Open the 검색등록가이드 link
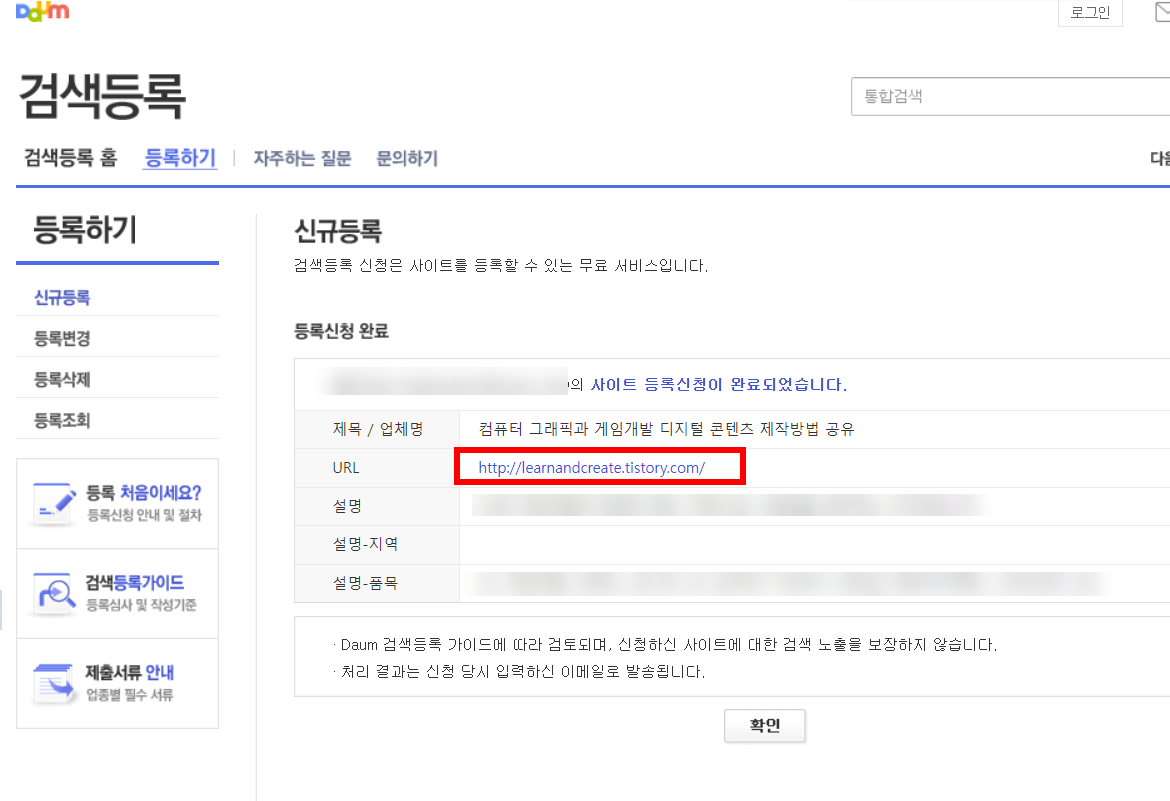Image resolution: width=1170 pixels, height=801 pixels. [x=134, y=582]
